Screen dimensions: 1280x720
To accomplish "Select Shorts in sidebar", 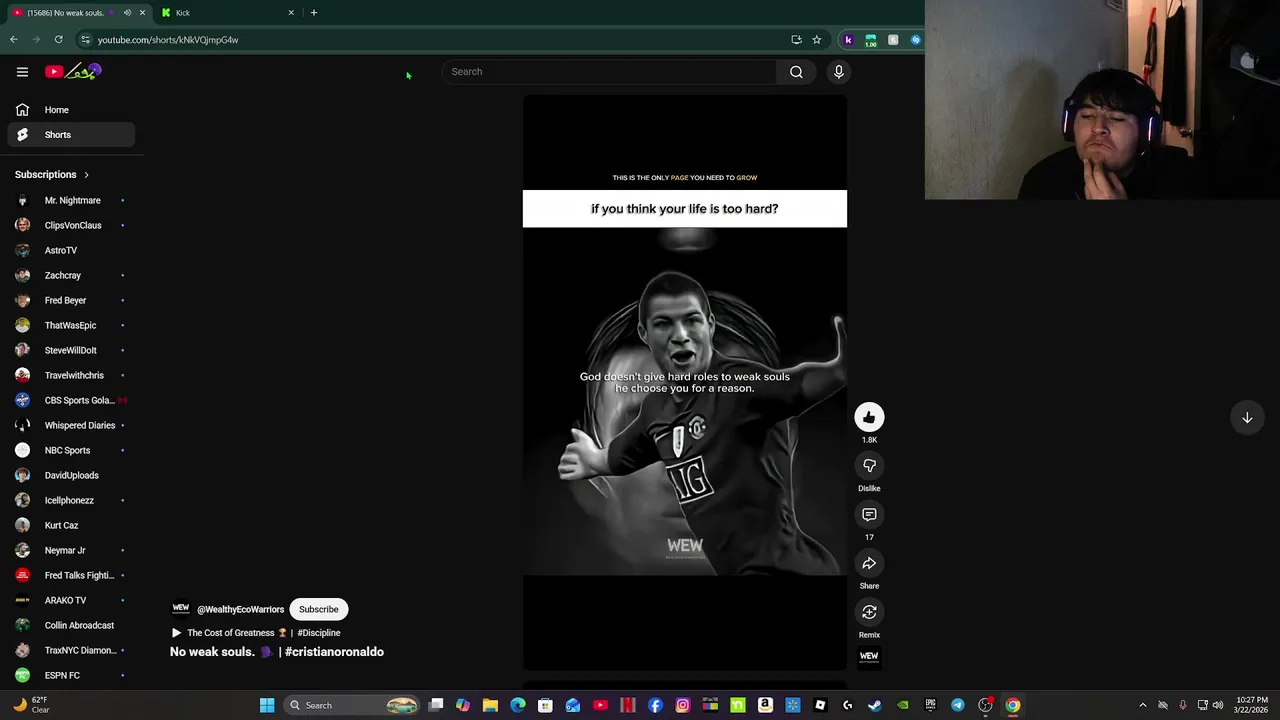I will [x=71, y=135].
